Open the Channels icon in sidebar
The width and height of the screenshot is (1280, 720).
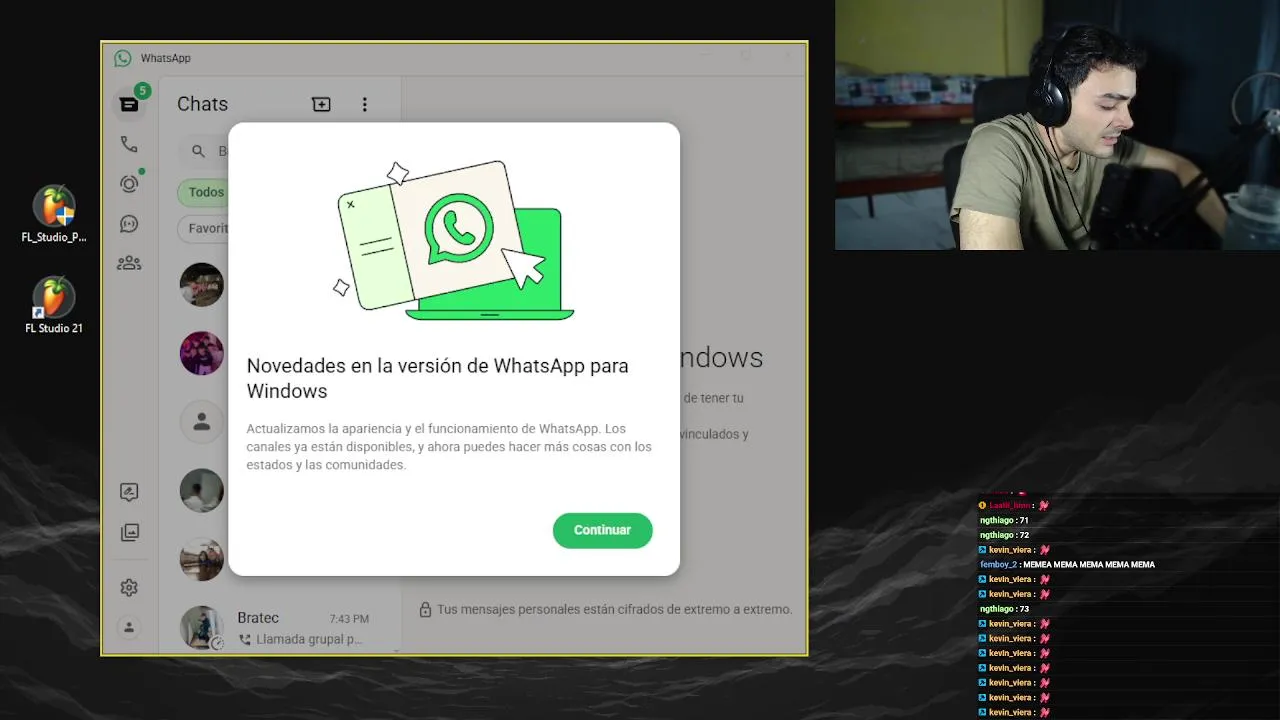(x=129, y=224)
